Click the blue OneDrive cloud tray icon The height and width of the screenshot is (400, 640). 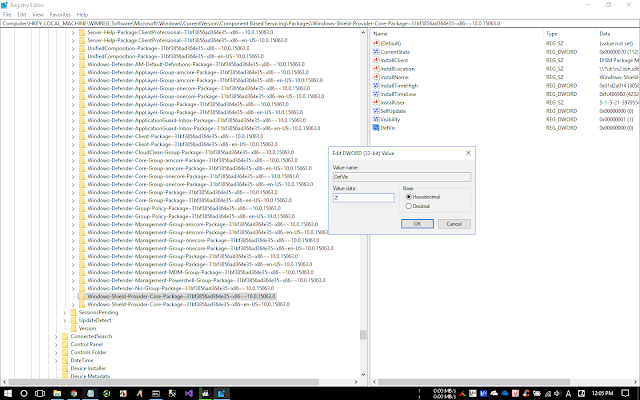(x=505, y=393)
